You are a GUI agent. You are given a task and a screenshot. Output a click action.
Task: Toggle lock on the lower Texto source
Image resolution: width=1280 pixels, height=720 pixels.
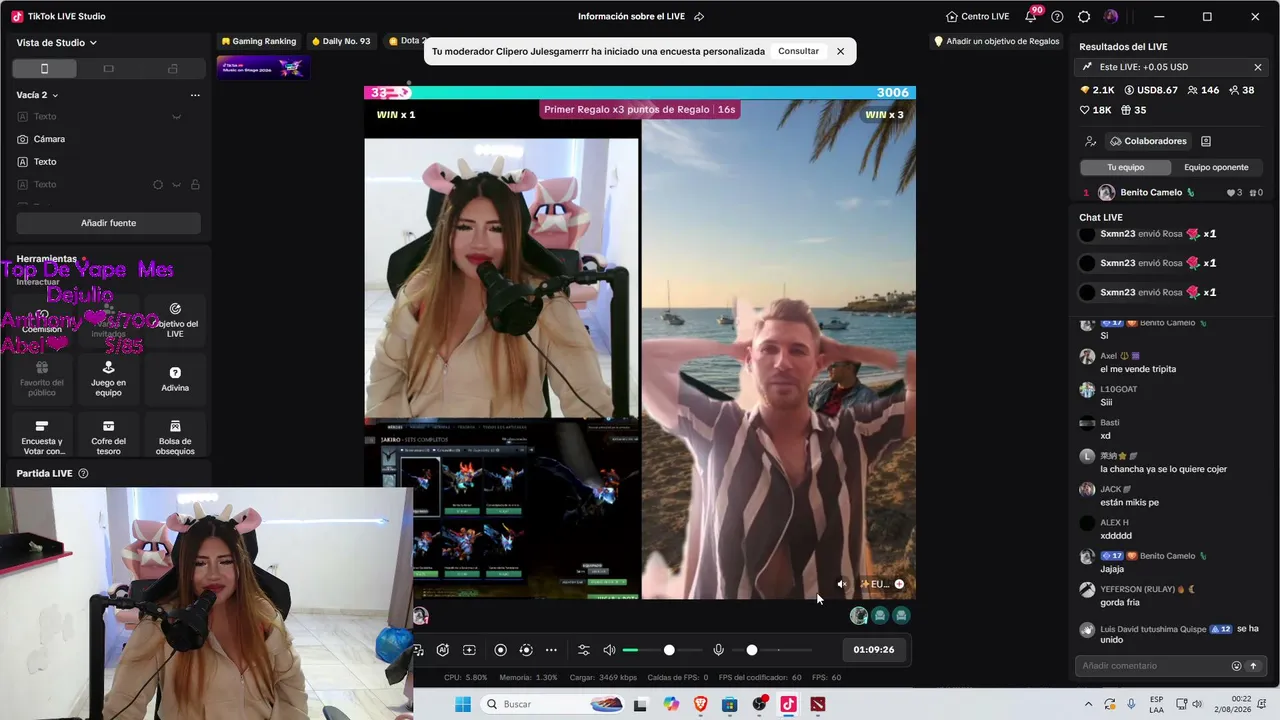click(195, 185)
